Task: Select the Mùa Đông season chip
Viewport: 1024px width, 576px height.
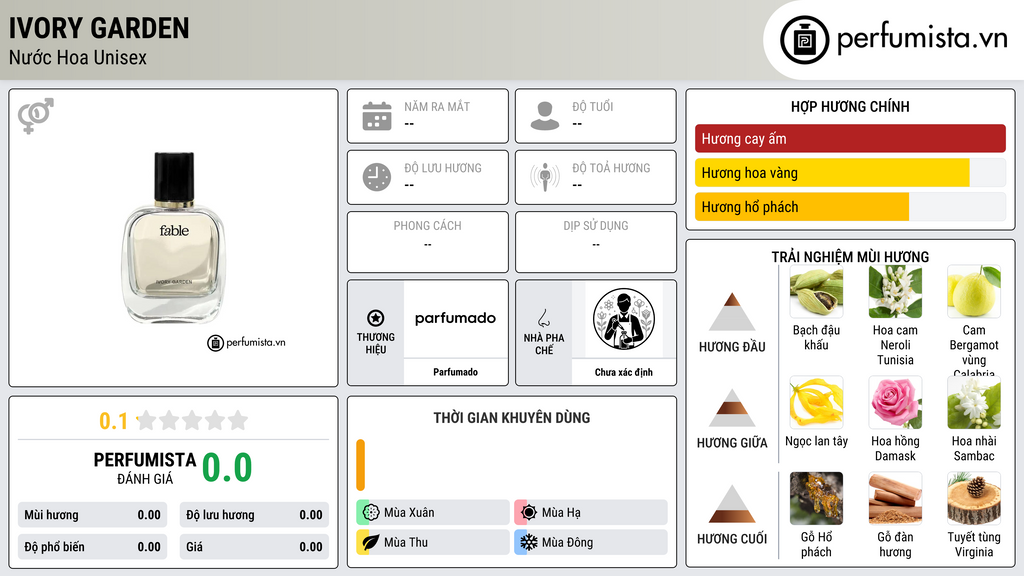Action: [x=591, y=542]
